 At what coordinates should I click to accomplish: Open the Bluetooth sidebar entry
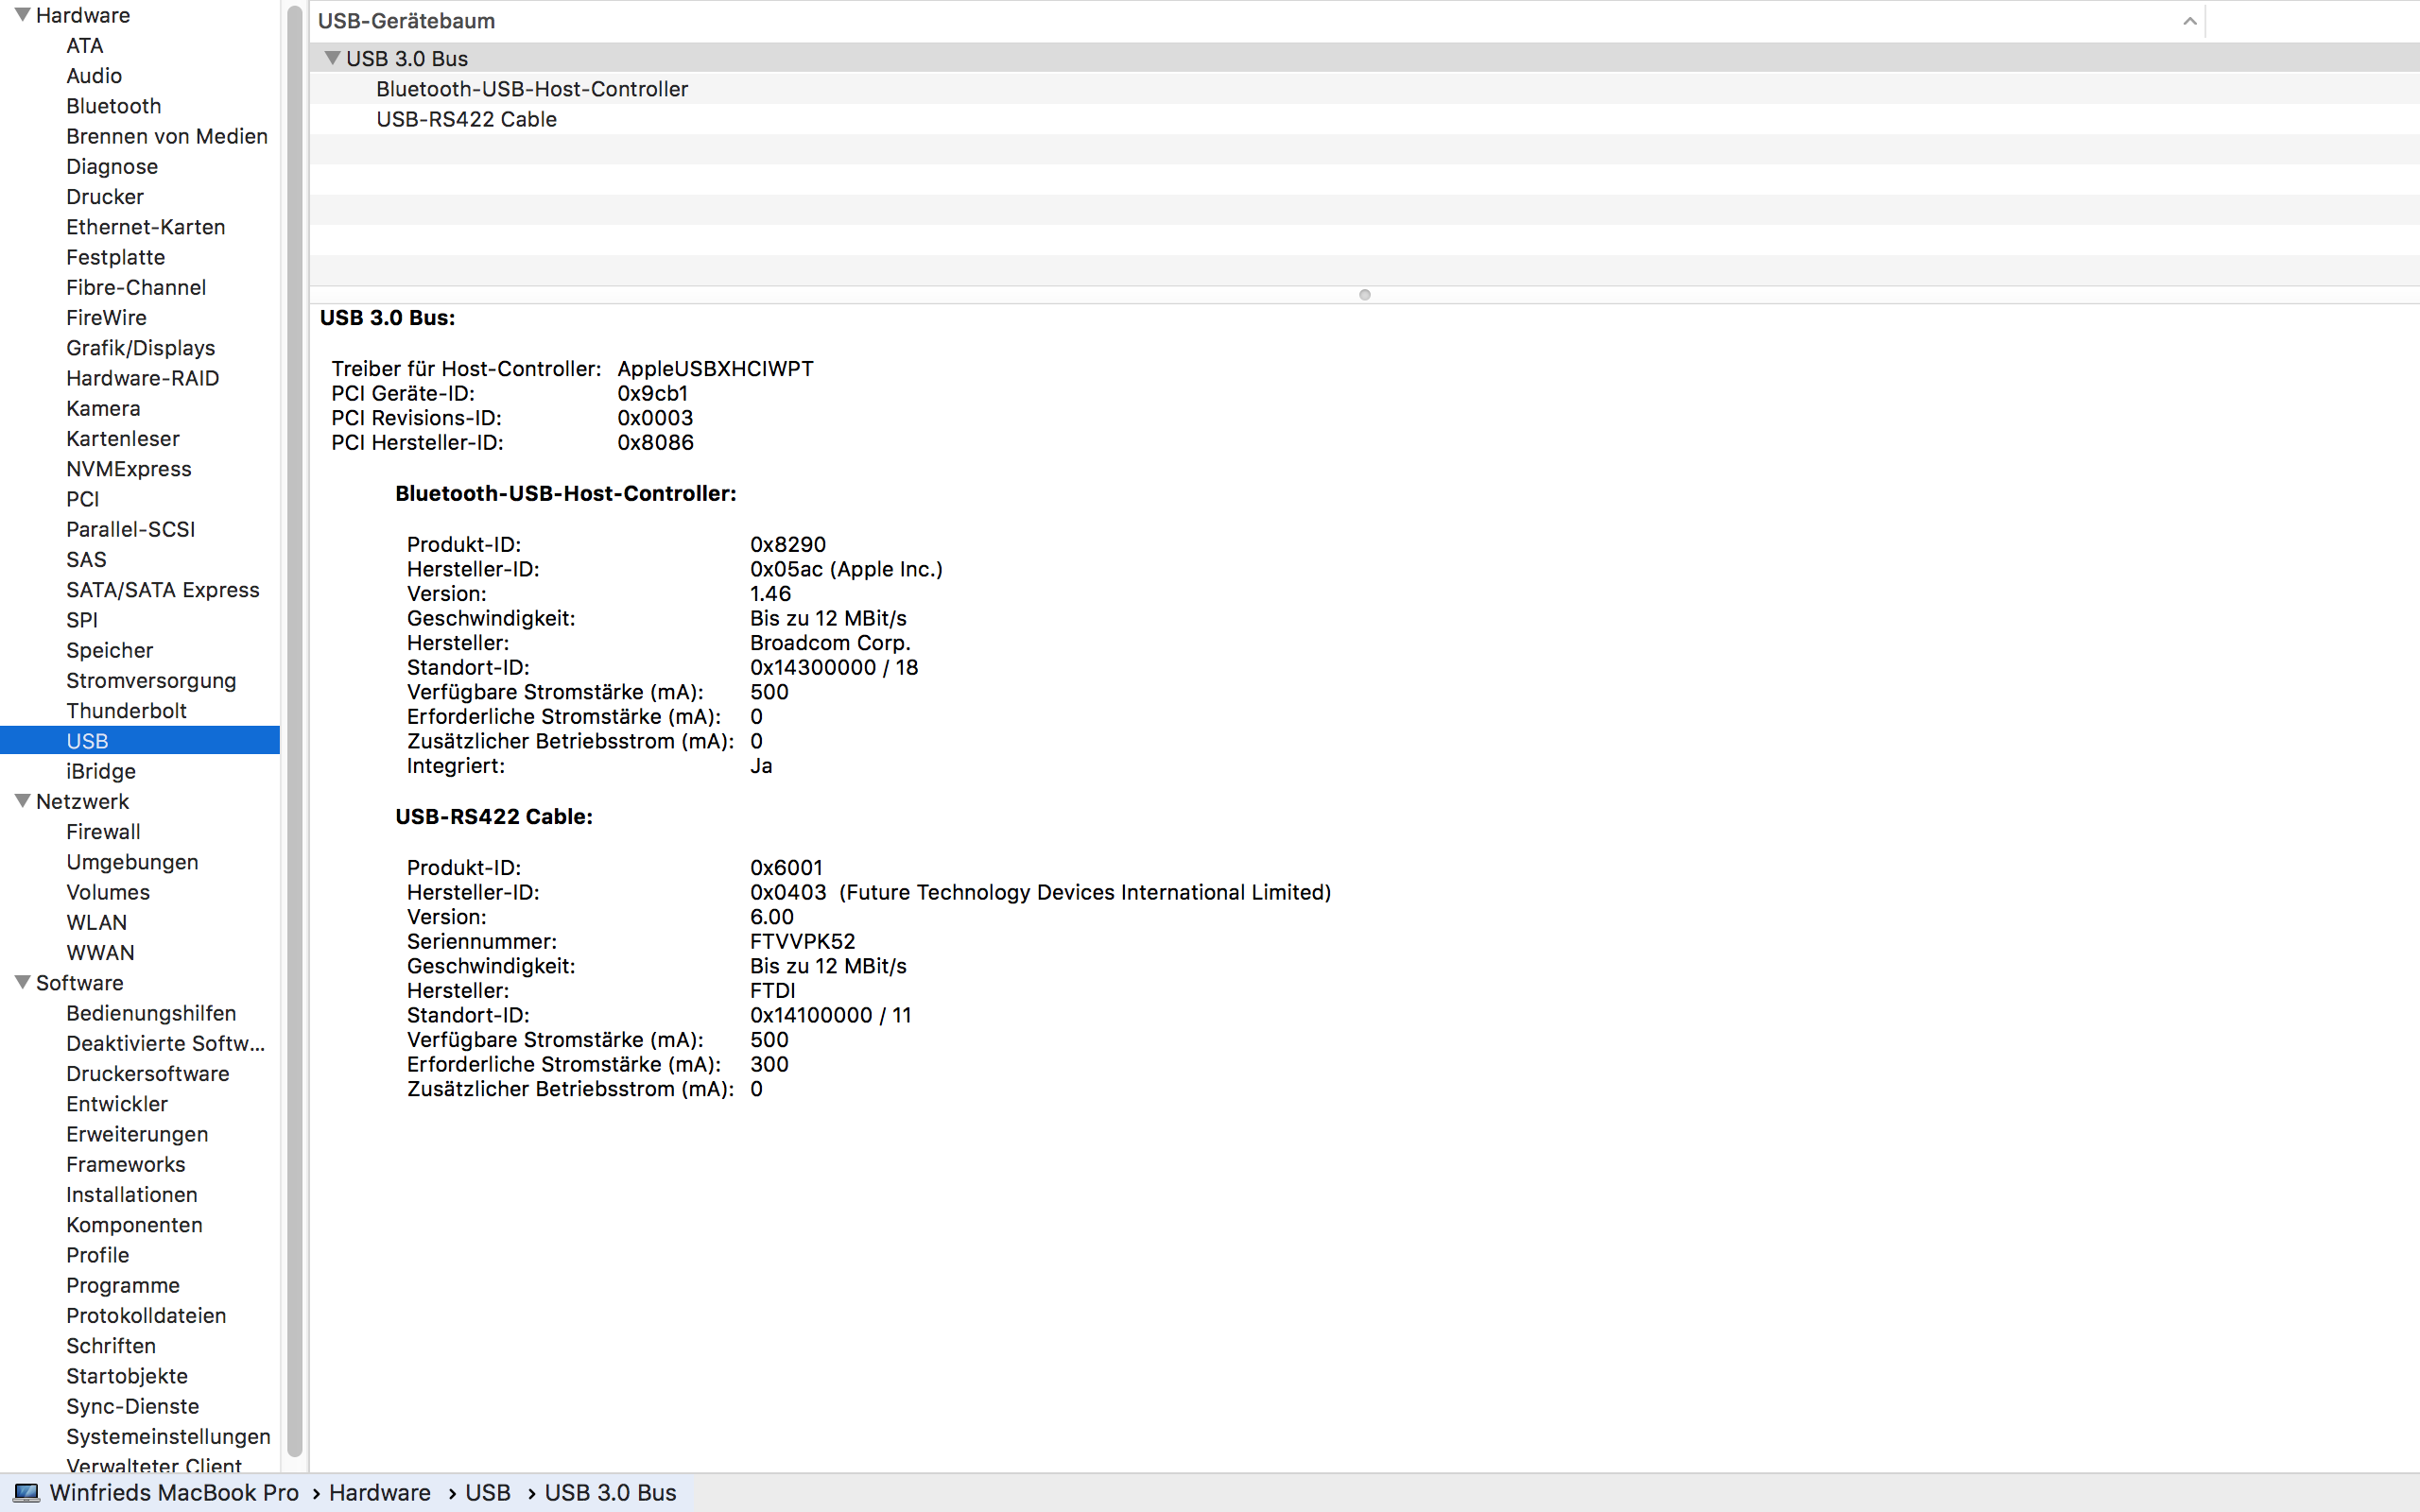[113, 106]
